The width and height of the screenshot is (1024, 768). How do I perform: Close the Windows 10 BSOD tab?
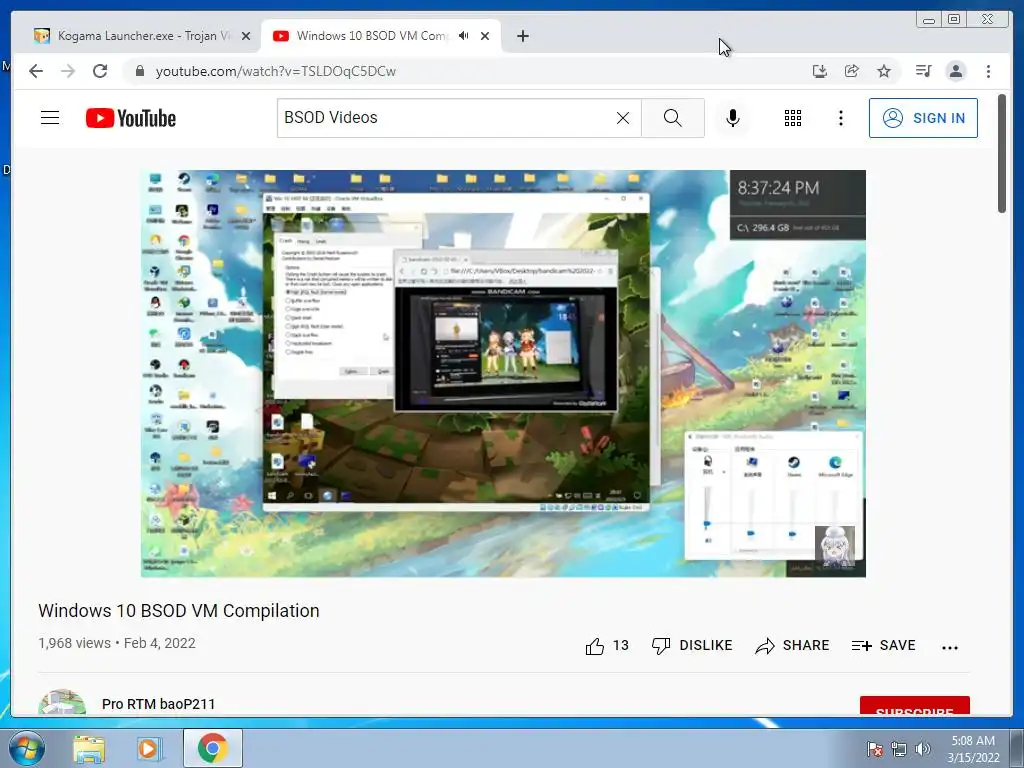485,36
